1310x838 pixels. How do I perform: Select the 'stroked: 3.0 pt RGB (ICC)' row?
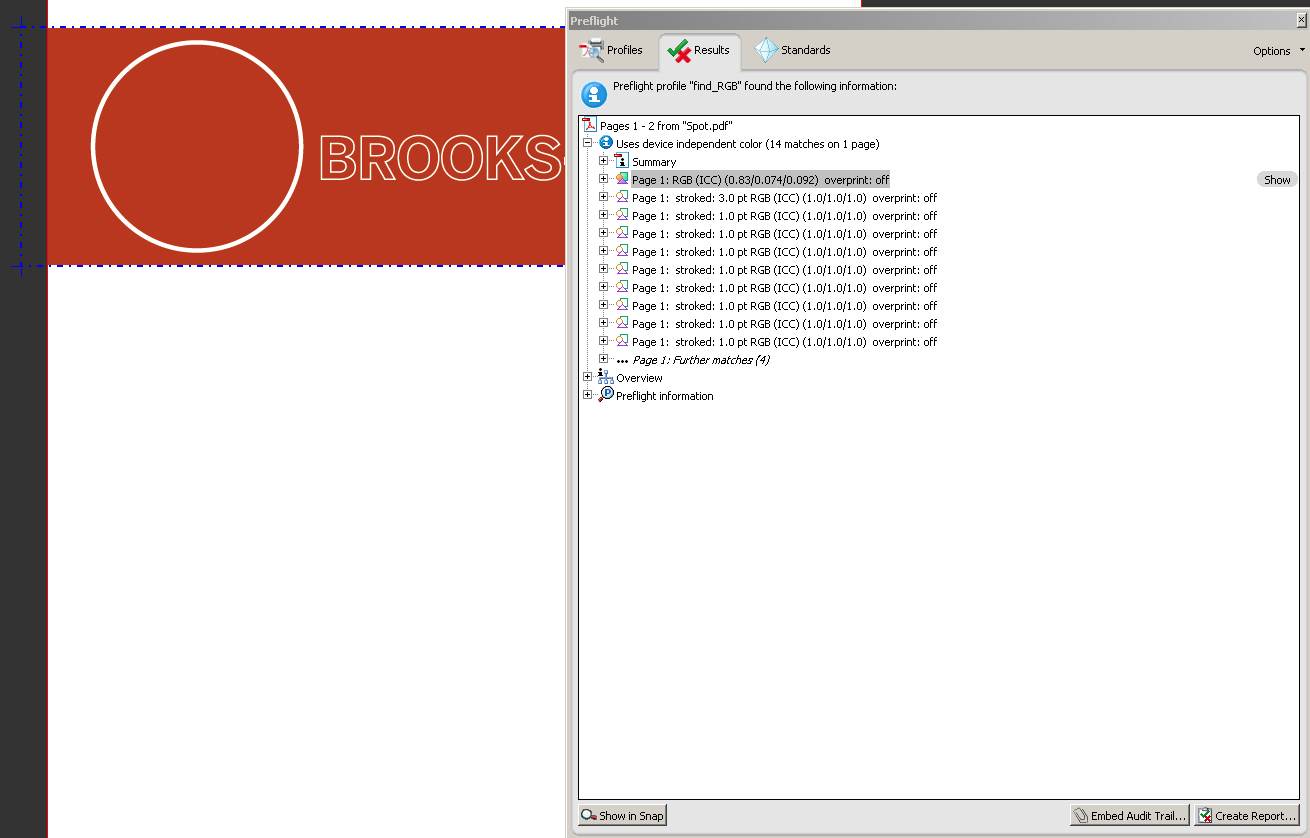pyautogui.click(x=784, y=198)
